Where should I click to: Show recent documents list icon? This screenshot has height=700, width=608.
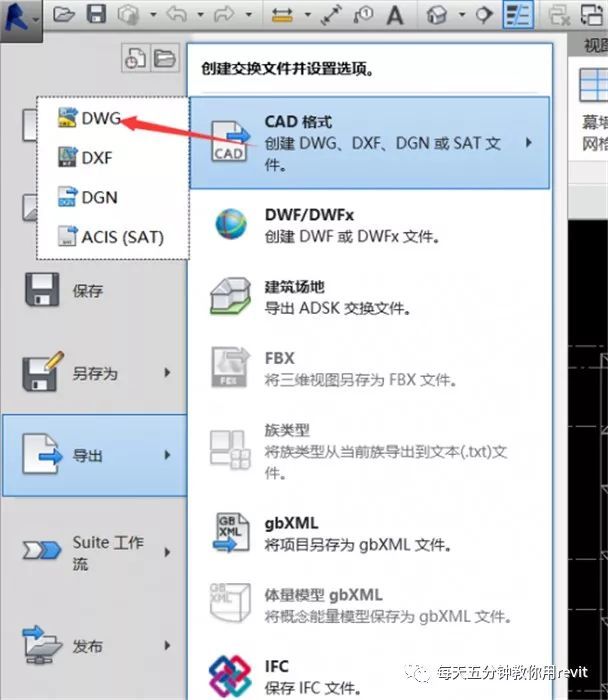pos(135,59)
